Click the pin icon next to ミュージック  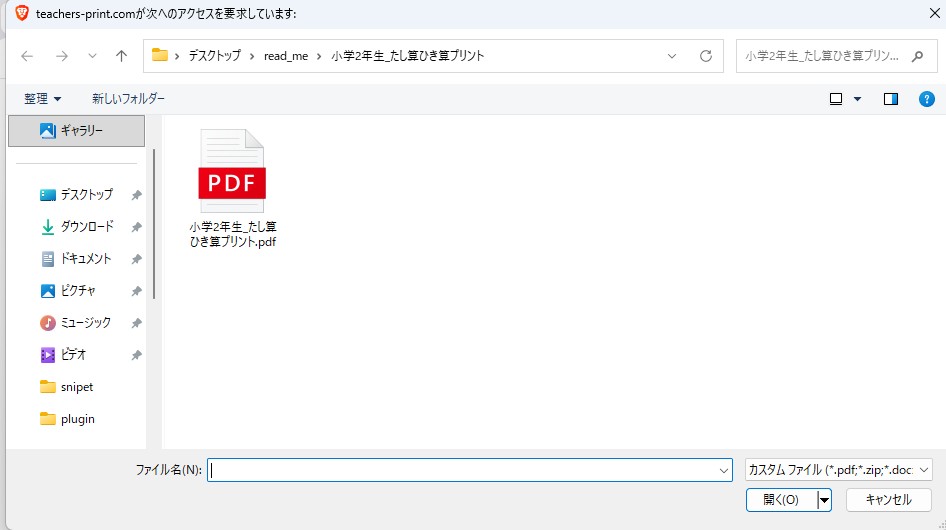coord(136,323)
